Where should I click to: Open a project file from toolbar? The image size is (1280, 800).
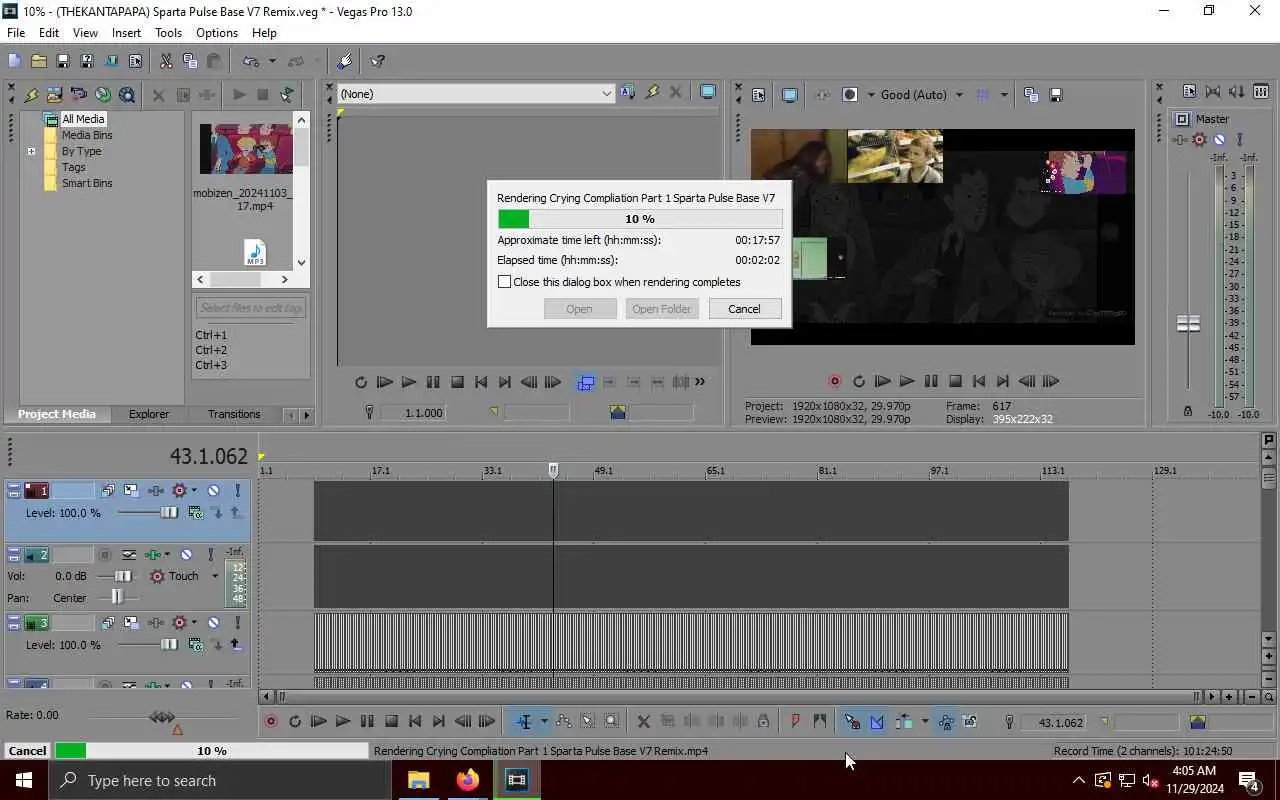click(38, 61)
